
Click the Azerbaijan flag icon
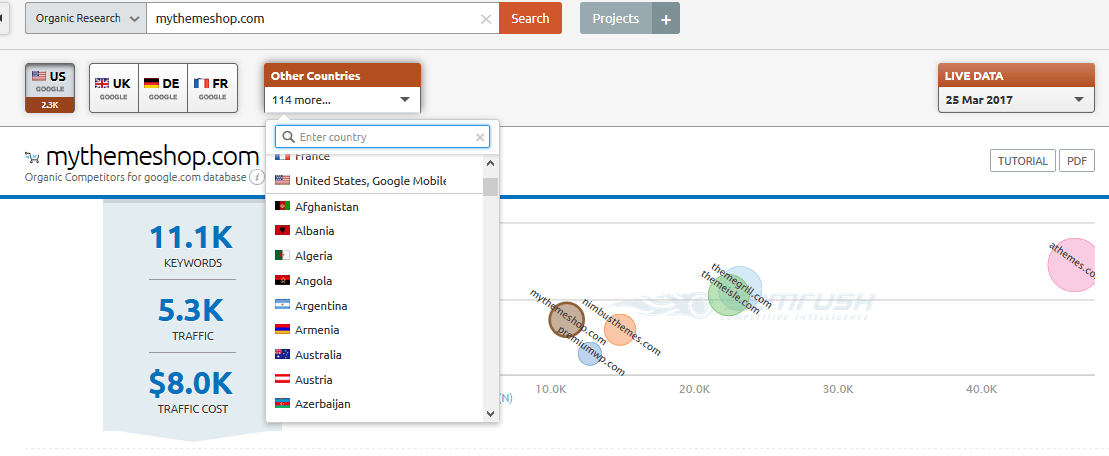(282, 404)
